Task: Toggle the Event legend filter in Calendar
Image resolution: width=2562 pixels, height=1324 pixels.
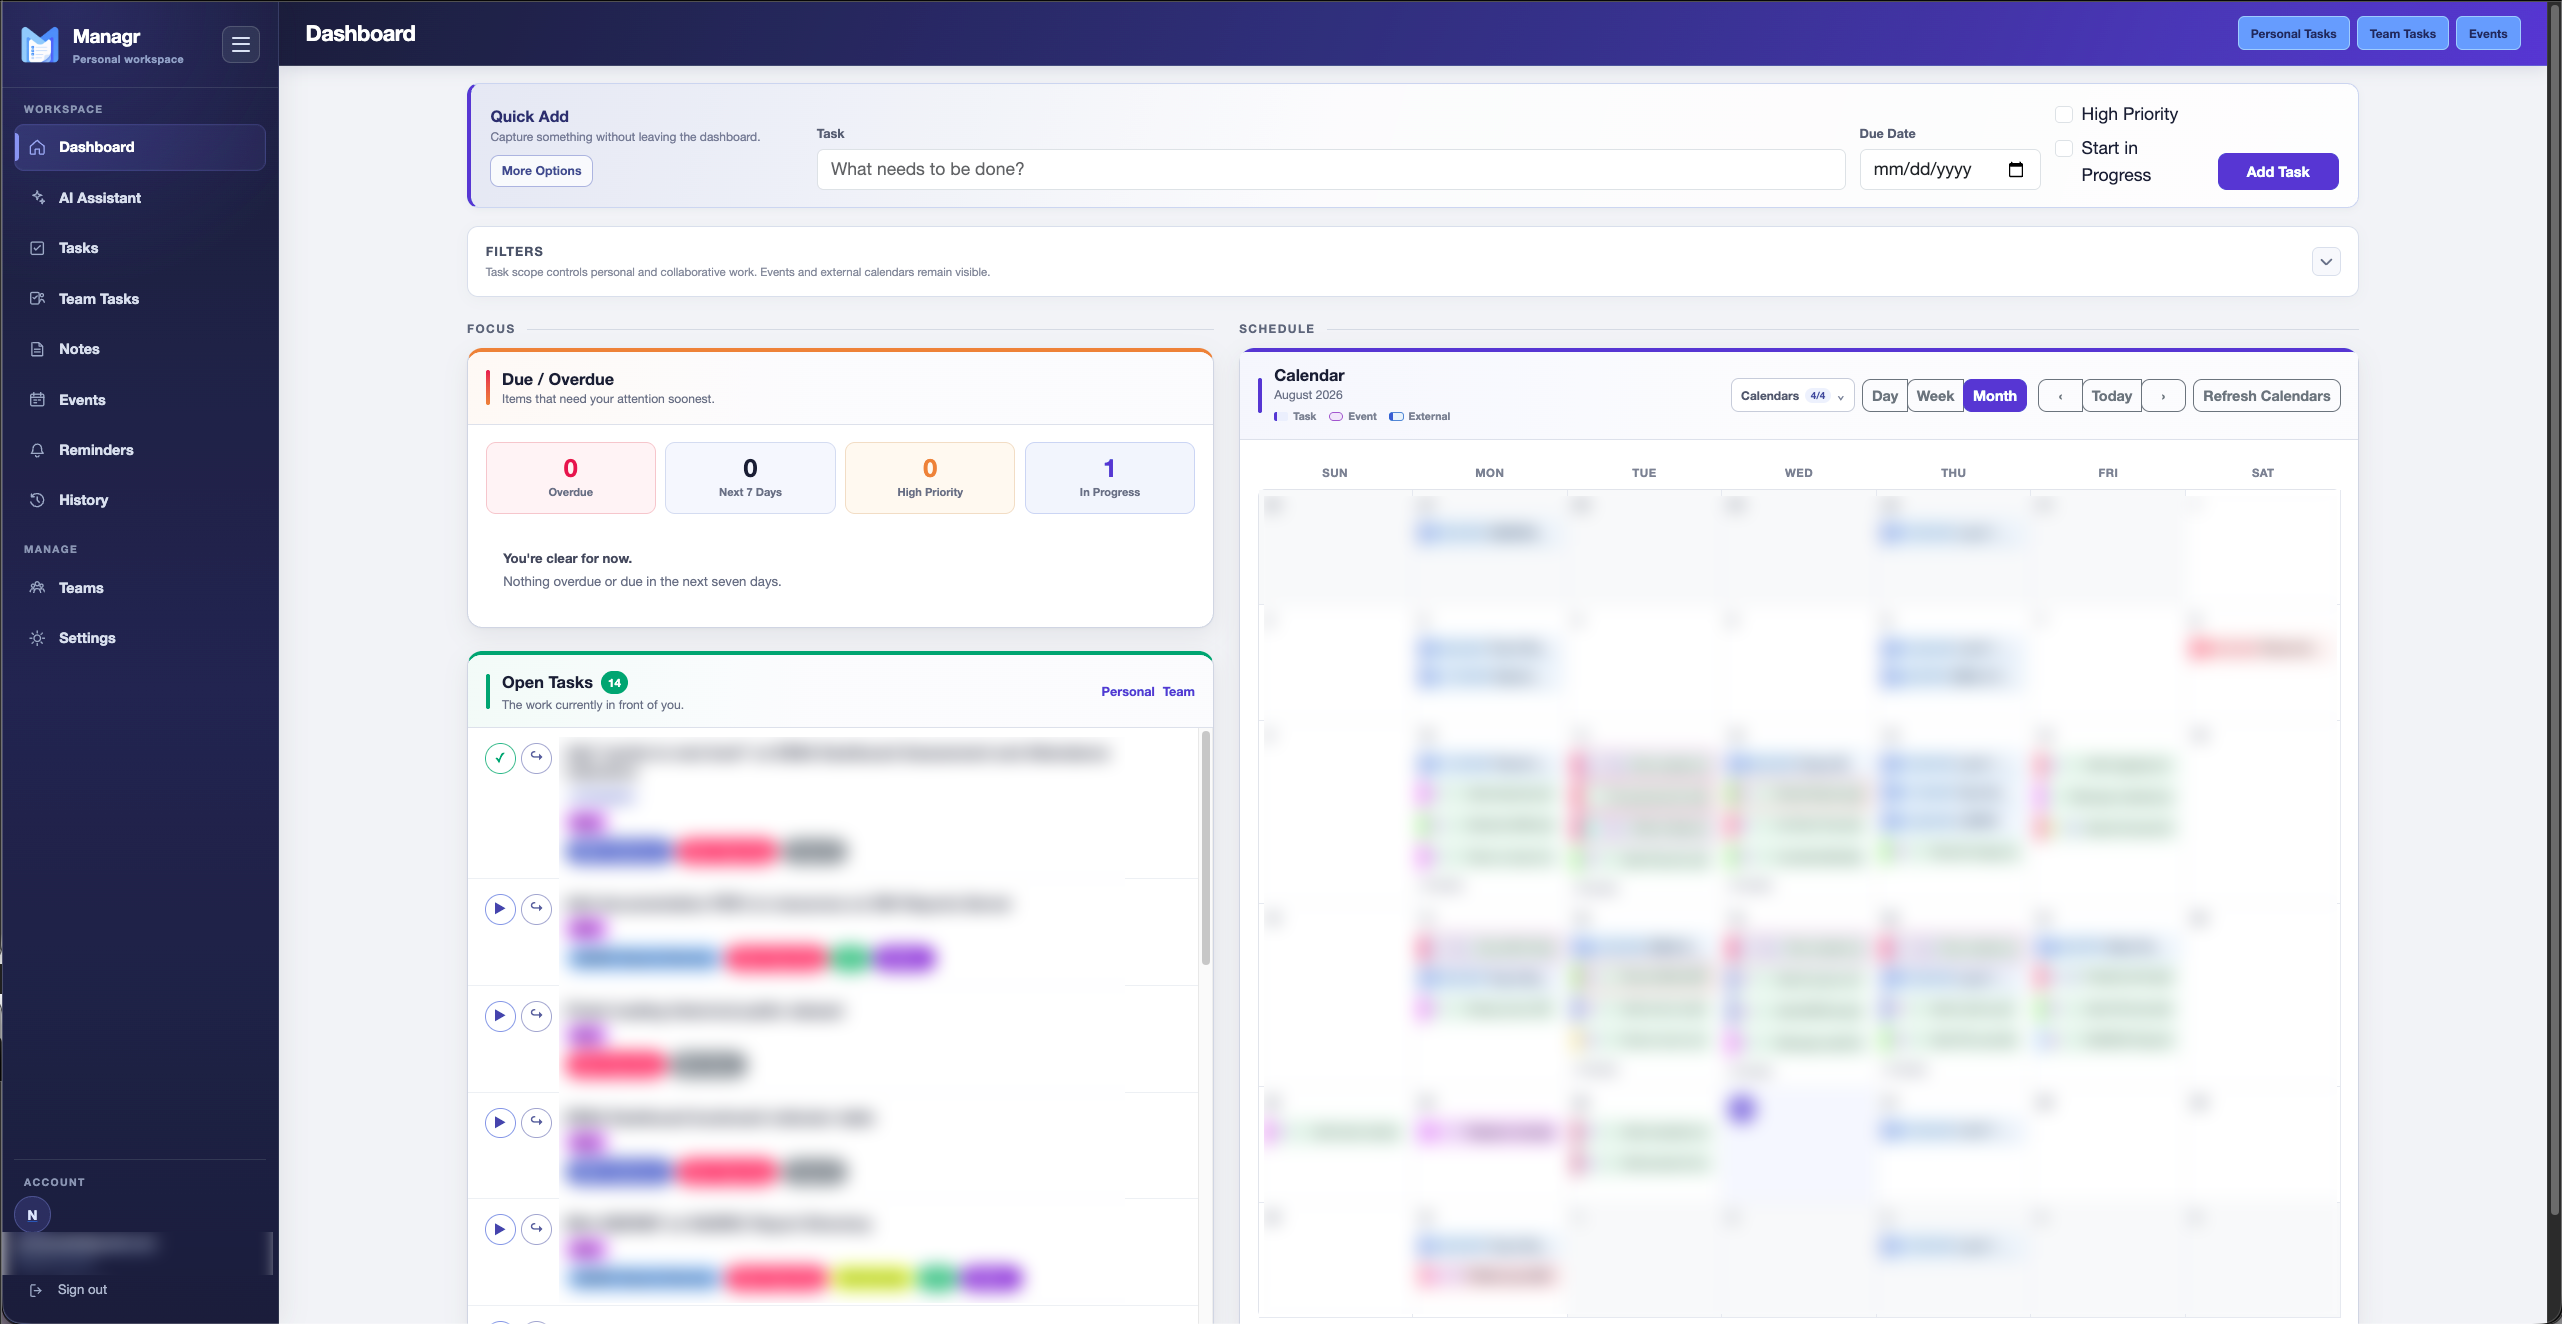Action: tap(1353, 417)
